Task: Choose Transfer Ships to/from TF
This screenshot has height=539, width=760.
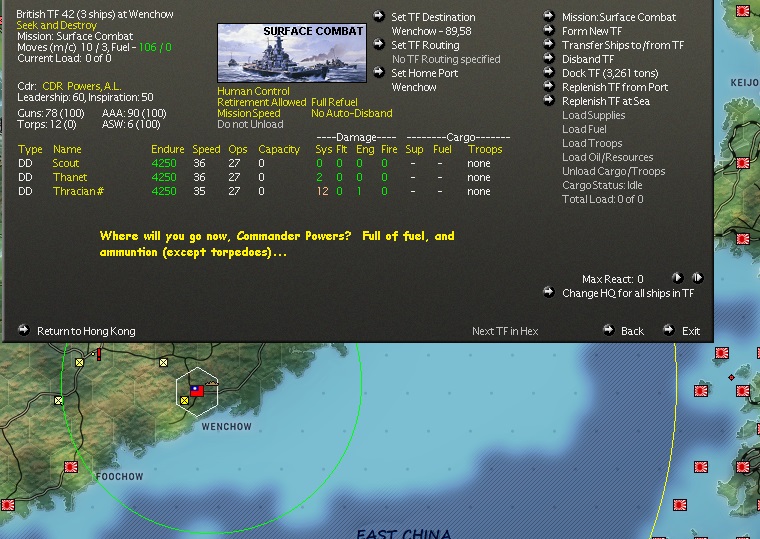Action: (623, 45)
